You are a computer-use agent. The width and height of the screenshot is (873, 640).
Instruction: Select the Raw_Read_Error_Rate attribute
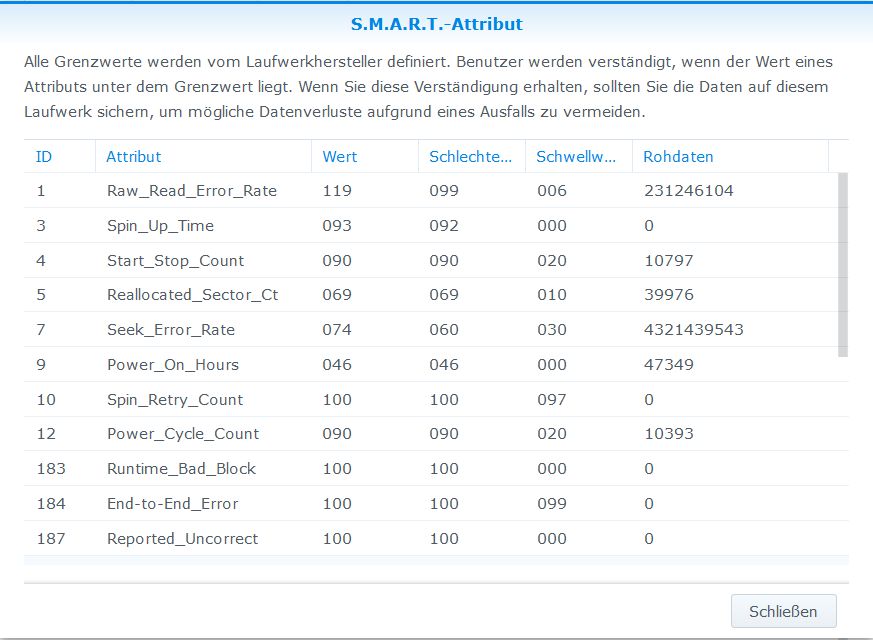click(192, 191)
